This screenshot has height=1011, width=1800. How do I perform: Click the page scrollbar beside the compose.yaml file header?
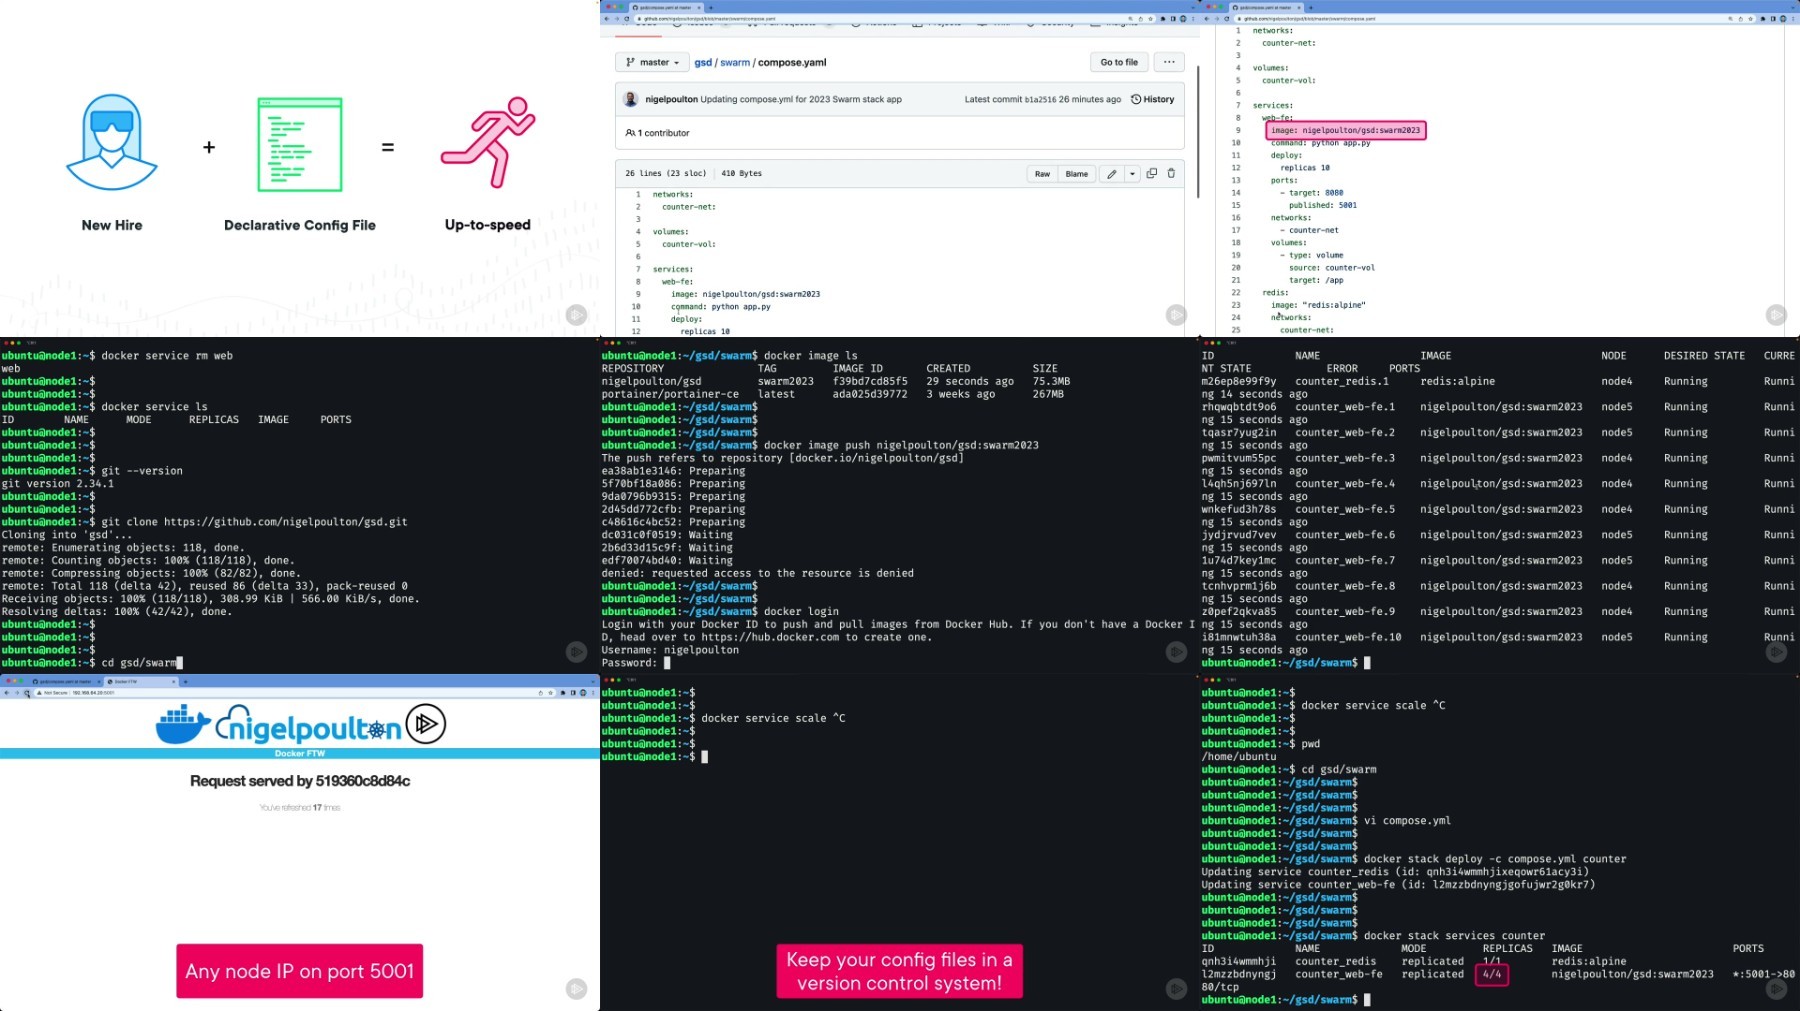1198,131
